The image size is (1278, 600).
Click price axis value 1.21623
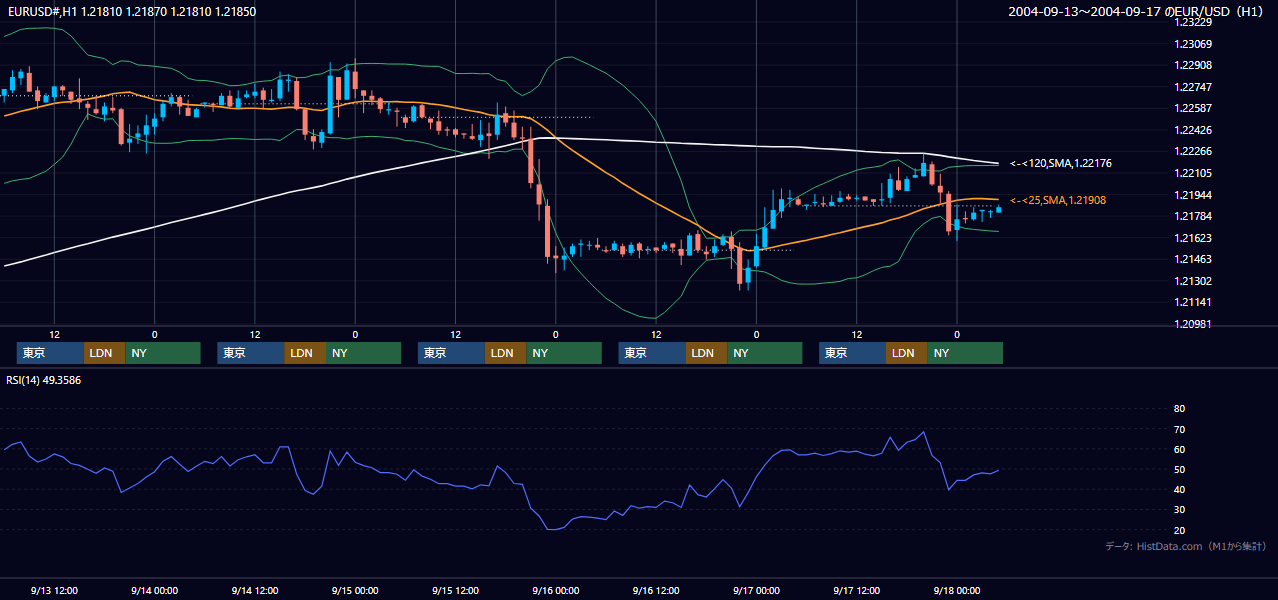coord(1193,238)
